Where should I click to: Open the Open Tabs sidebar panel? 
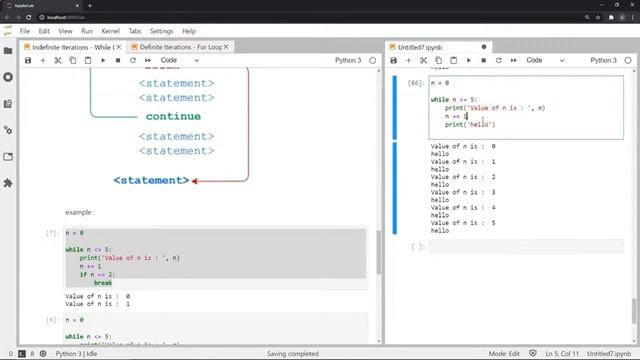coord(8,157)
